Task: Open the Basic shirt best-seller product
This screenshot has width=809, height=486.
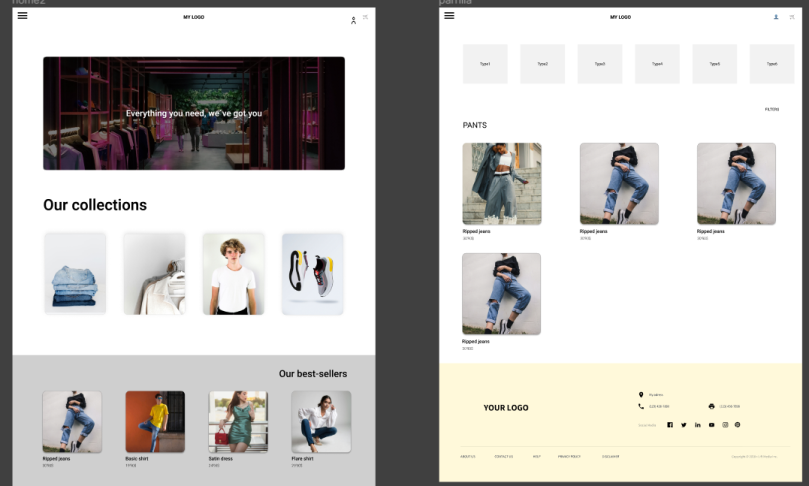Action: tap(155, 421)
